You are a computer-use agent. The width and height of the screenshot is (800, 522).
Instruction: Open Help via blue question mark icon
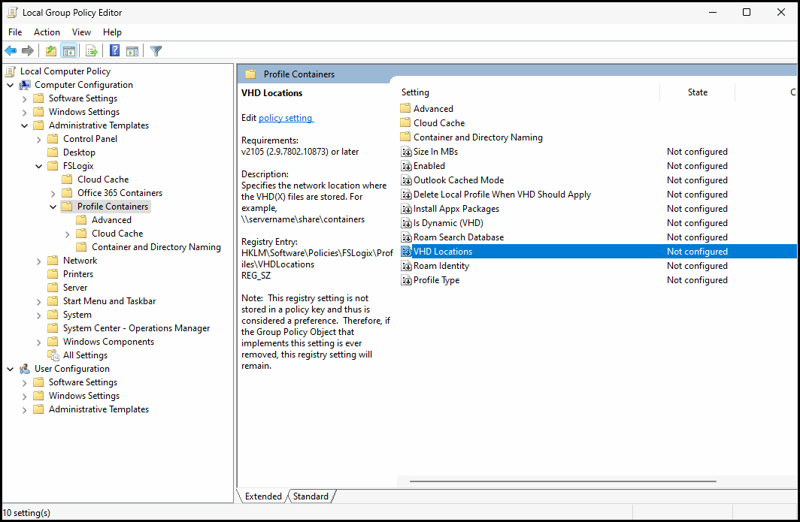pyautogui.click(x=115, y=51)
